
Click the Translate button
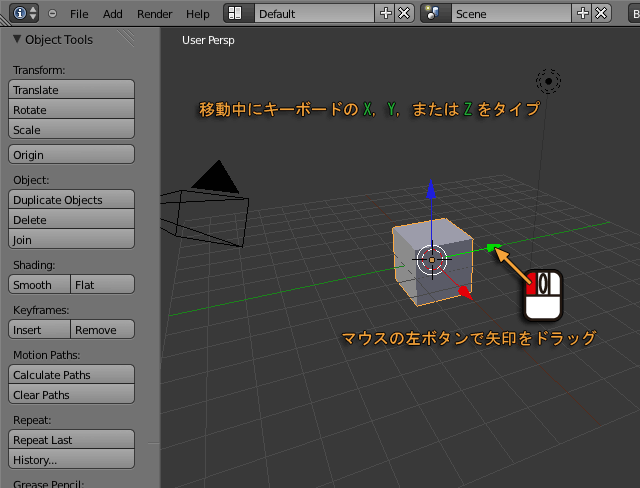tap(71, 90)
